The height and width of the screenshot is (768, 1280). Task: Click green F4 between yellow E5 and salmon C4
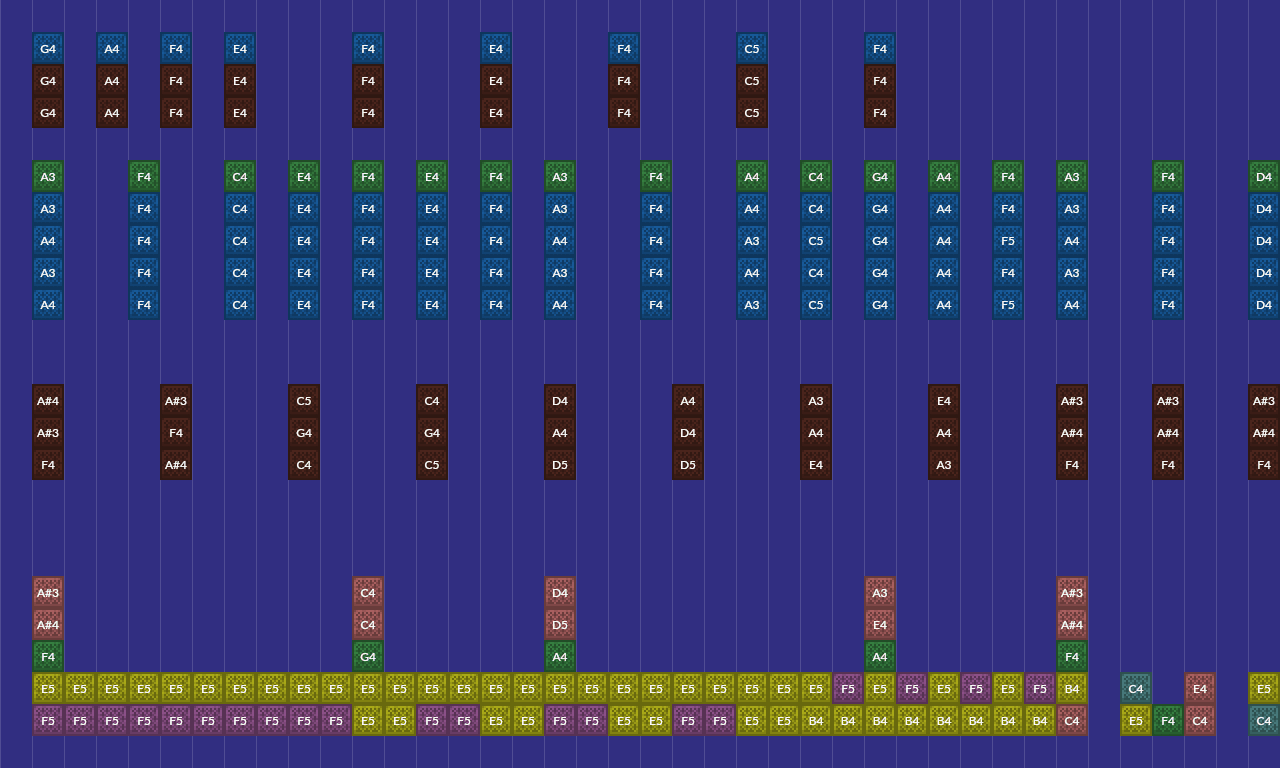pyautogui.click(x=1168, y=721)
